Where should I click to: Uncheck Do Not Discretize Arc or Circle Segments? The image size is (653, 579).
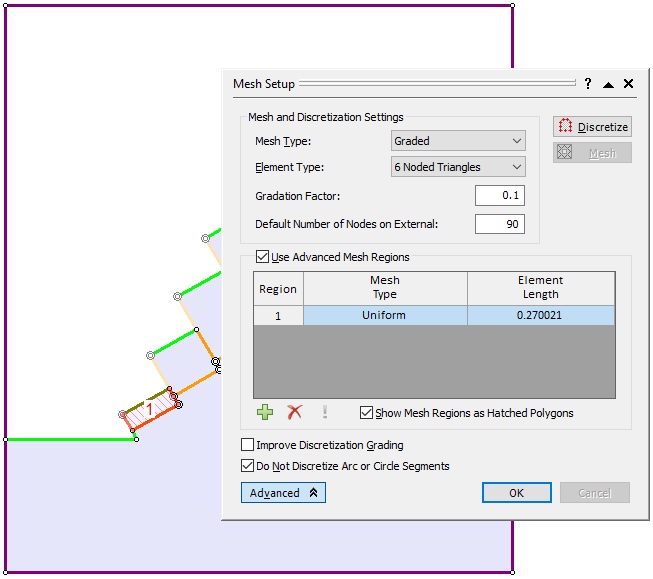click(248, 466)
